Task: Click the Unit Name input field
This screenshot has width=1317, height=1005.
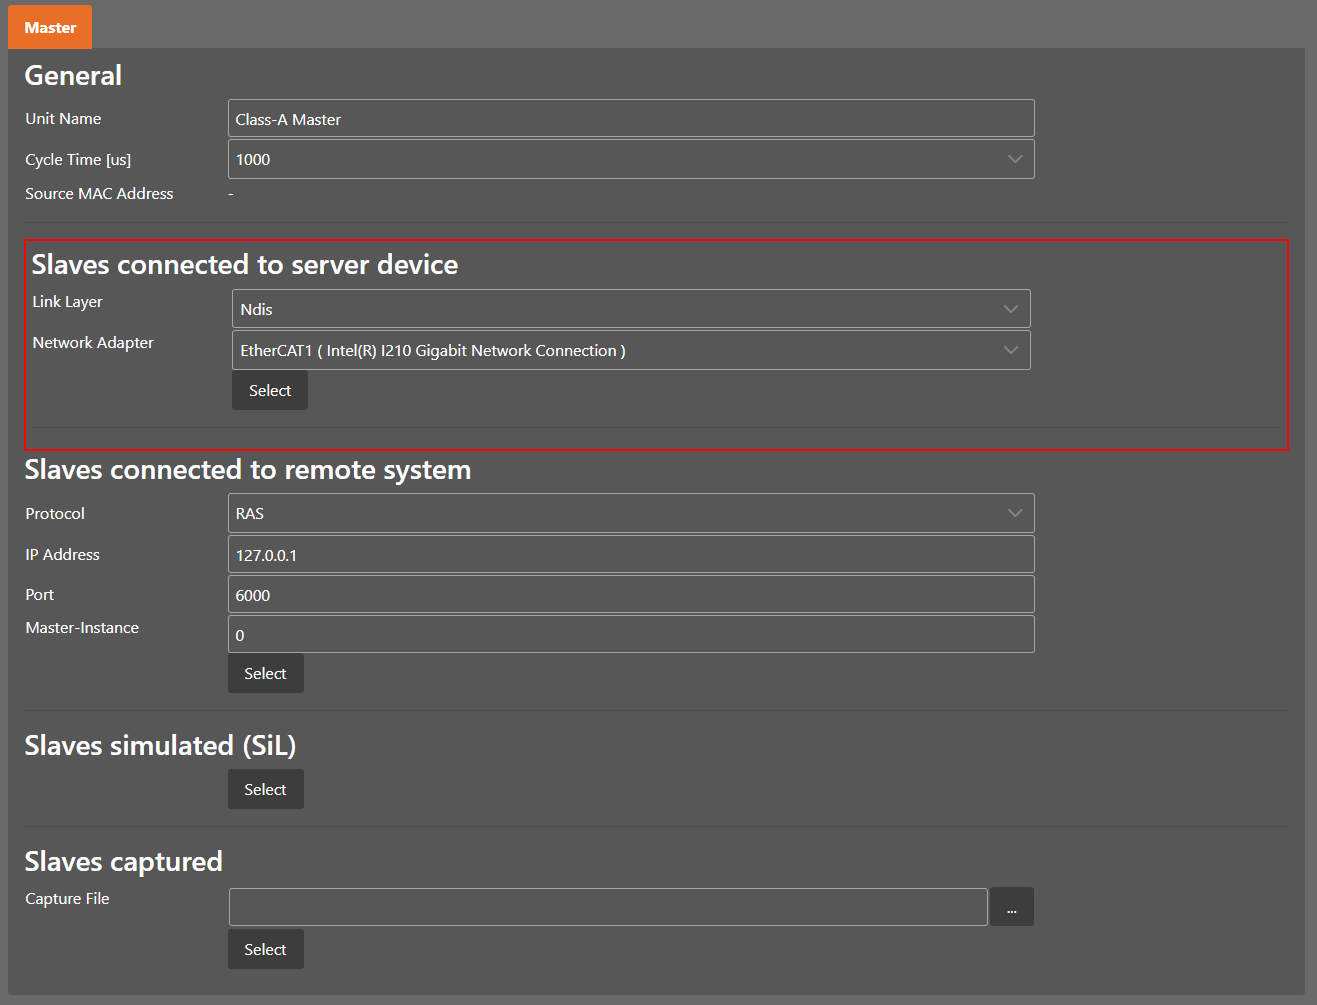Action: click(x=630, y=119)
